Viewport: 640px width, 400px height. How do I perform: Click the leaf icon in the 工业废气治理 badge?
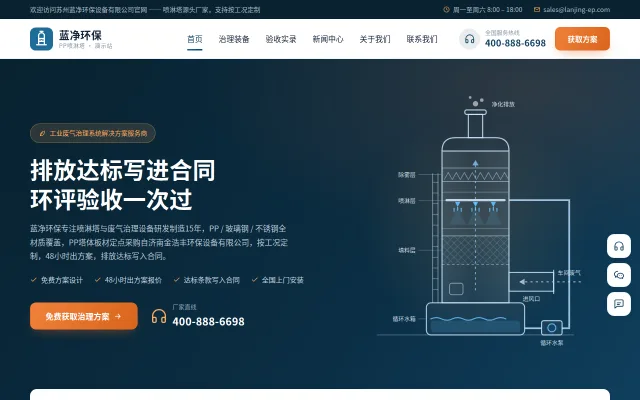(x=42, y=133)
